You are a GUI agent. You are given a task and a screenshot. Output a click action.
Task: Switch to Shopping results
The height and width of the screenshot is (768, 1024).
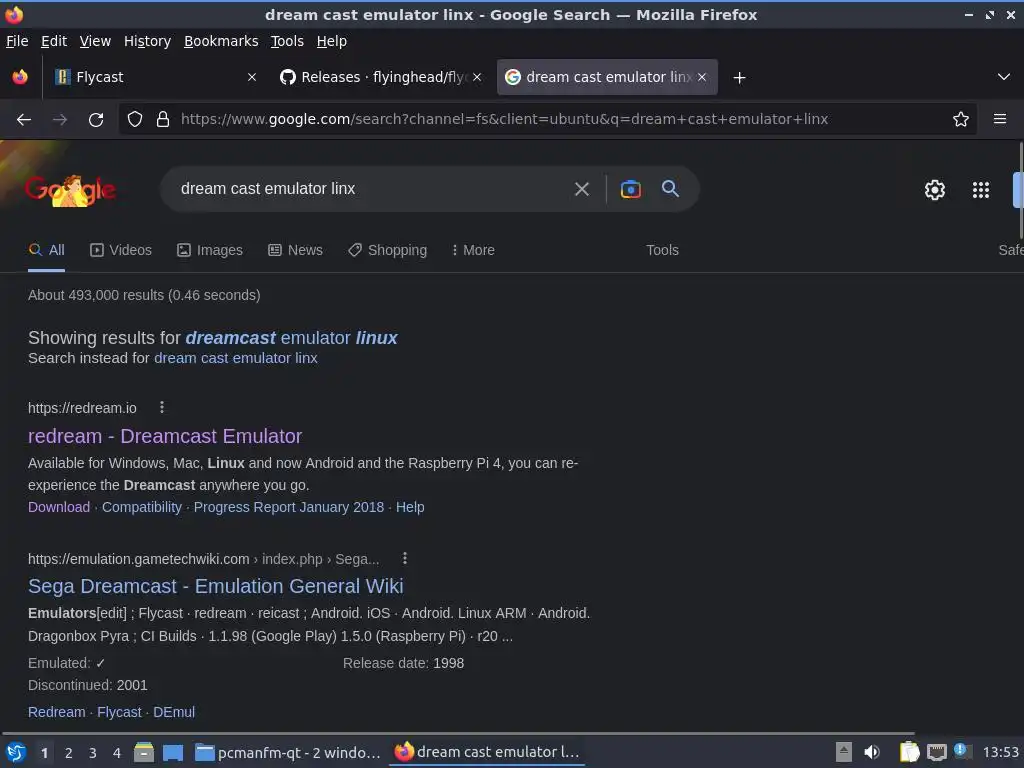tap(387, 250)
